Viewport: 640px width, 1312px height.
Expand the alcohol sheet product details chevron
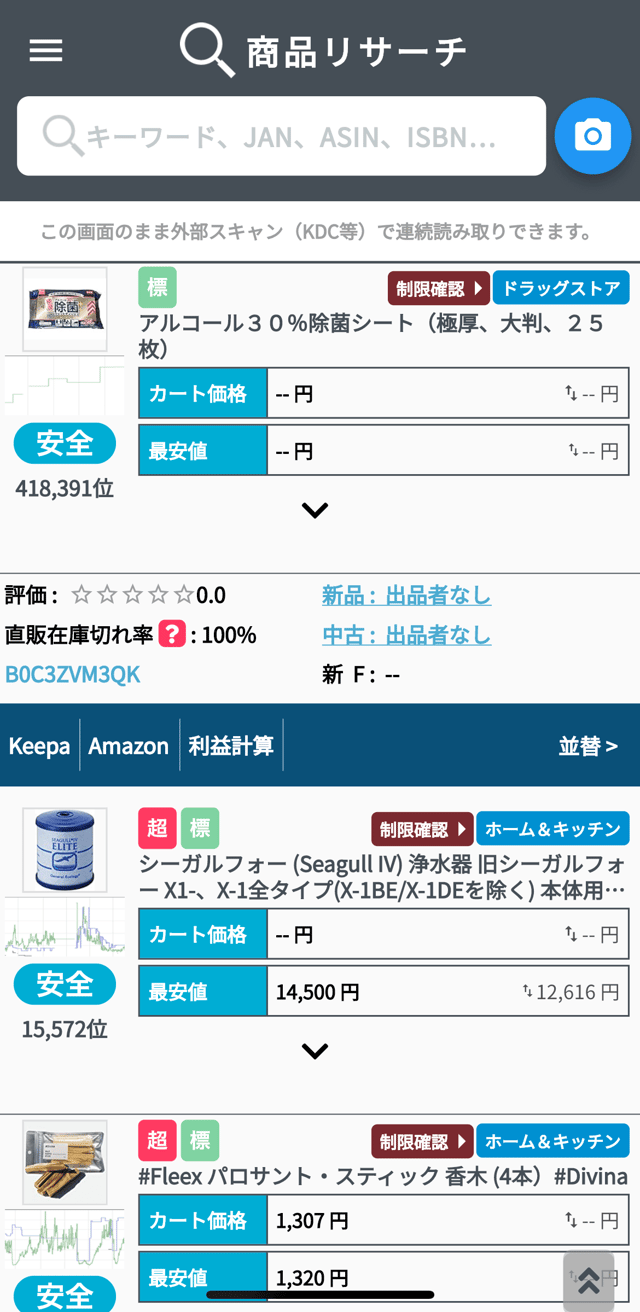tap(315, 511)
